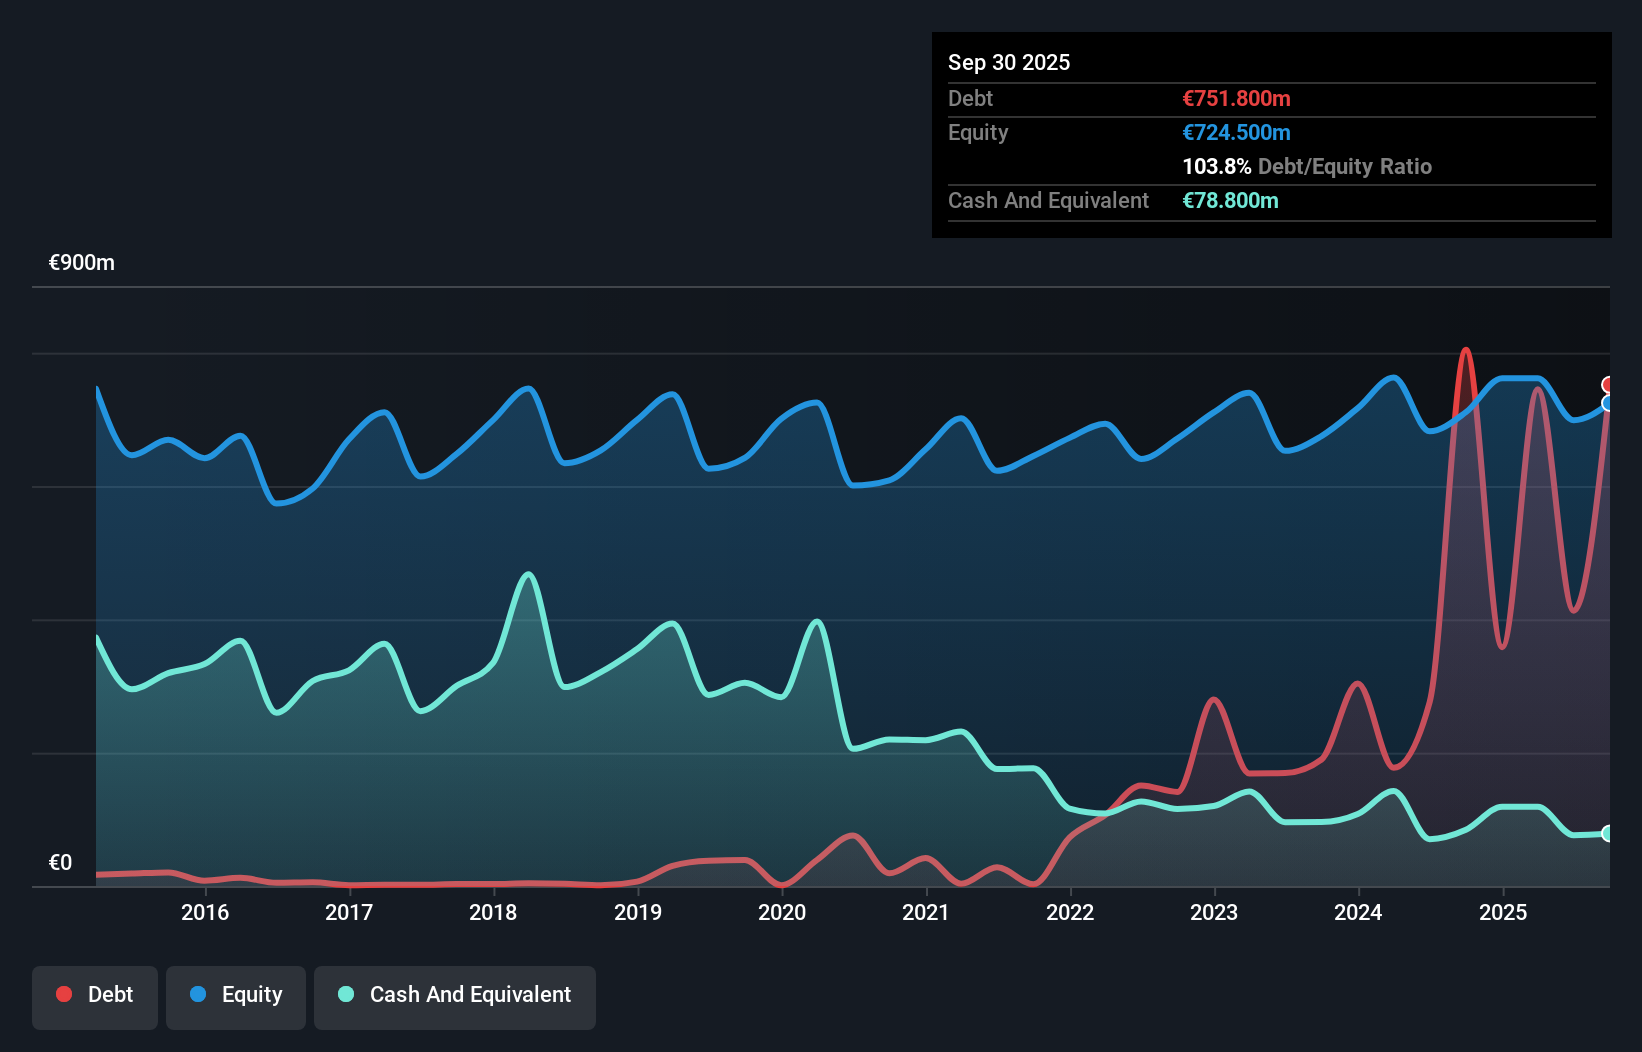Toggle the Equity series legend button
This screenshot has height=1052, width=1642.
pos(236,997)
